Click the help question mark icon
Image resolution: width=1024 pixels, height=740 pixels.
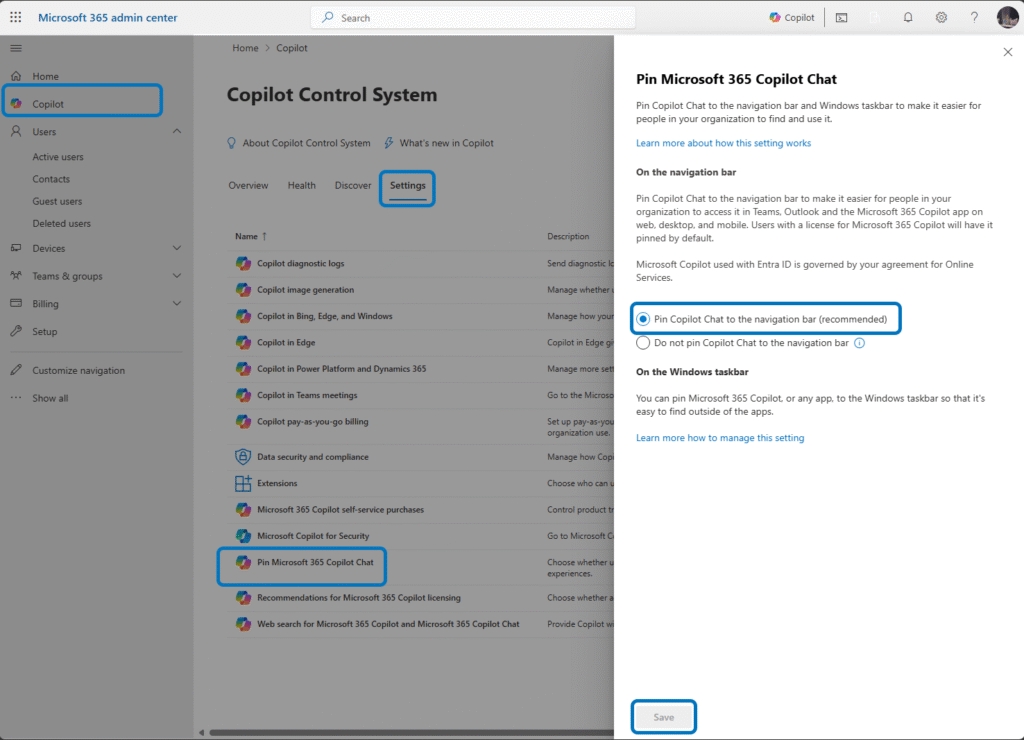tap(974, 18)
